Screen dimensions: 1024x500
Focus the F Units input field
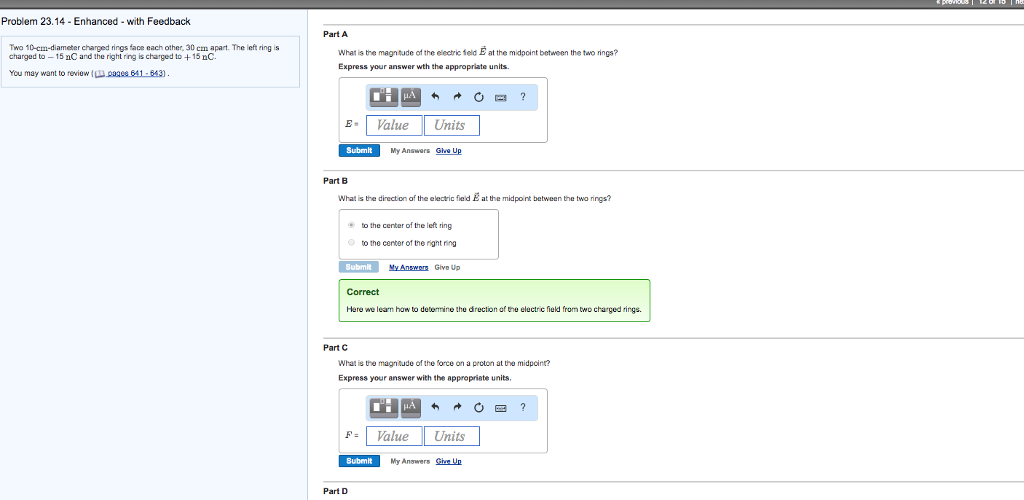[x=452, y=436]
